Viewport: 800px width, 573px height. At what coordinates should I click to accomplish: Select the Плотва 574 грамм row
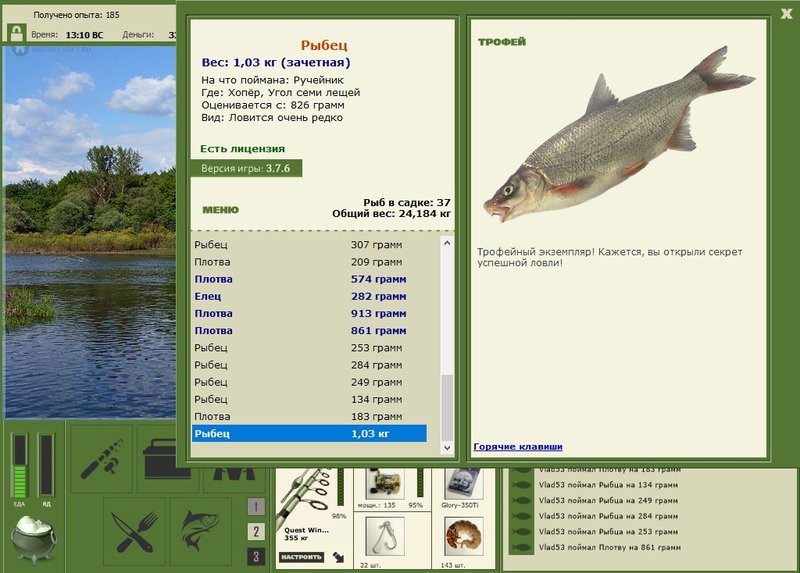[309, 279]
